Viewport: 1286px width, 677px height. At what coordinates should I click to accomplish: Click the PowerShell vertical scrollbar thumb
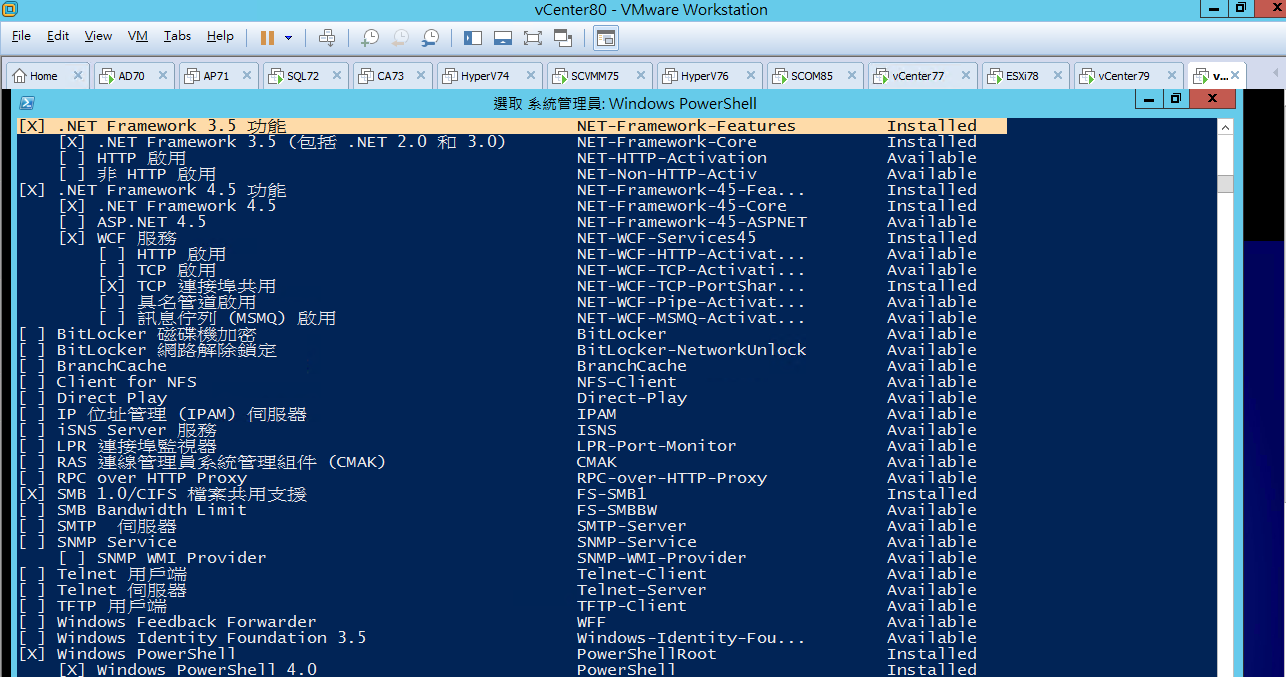[x=1225, y=183]
